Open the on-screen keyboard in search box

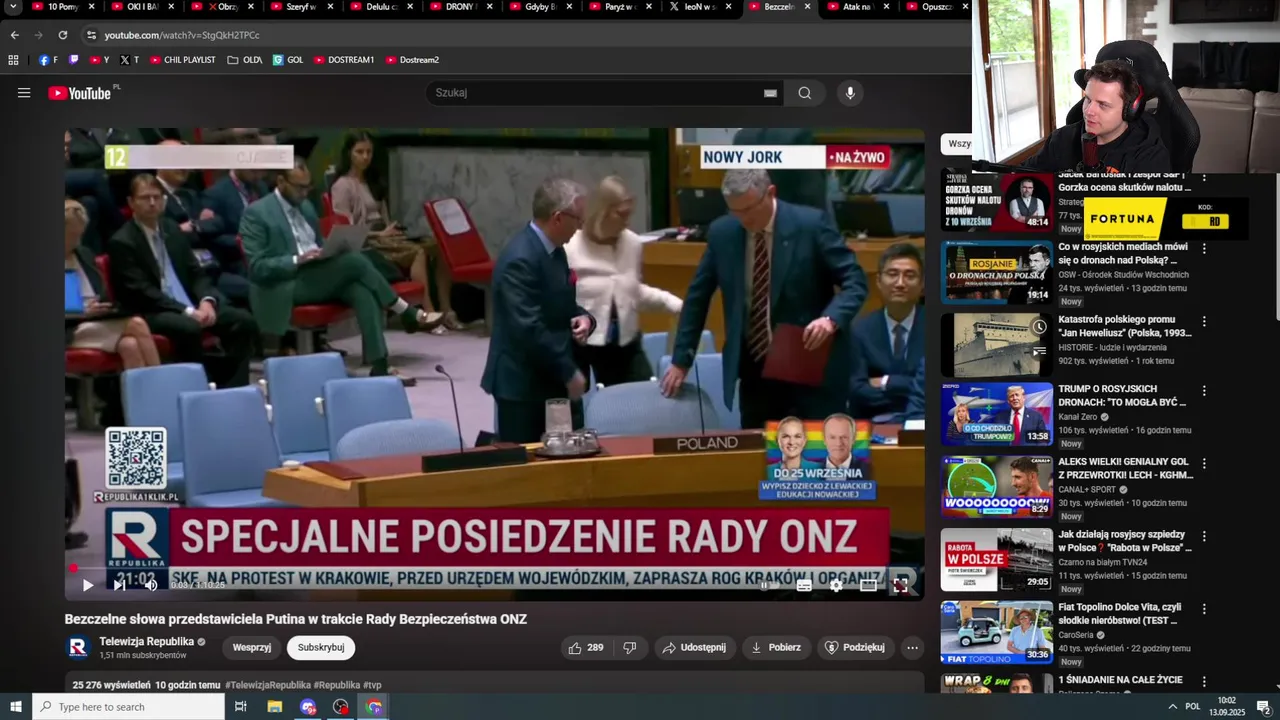(770, 93)
